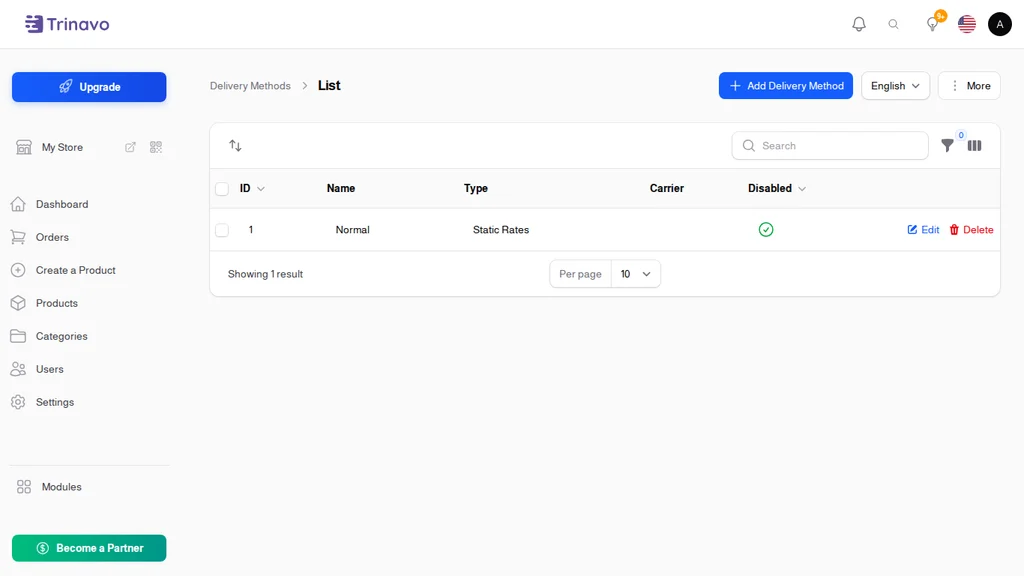Show the store QR code icon
The height and width of the screenshot is (576, 1024).
point(155,147)
